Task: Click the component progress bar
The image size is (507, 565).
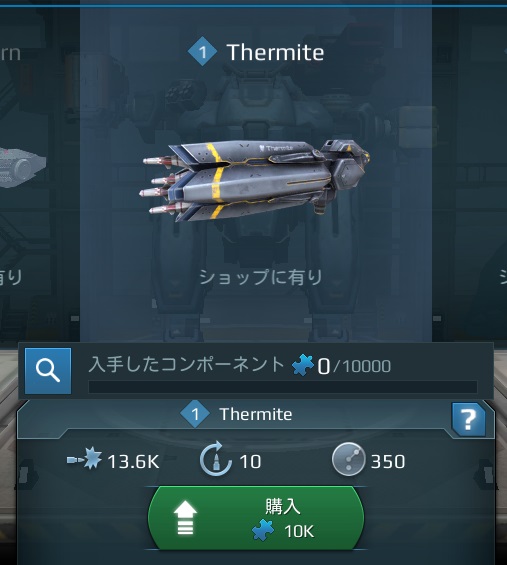Action: [283, 387]
